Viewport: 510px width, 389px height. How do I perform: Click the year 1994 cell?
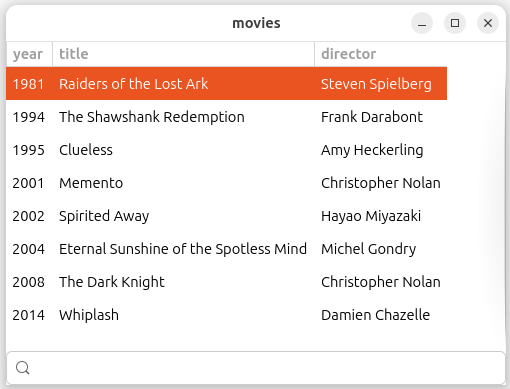tap(28, 117)
